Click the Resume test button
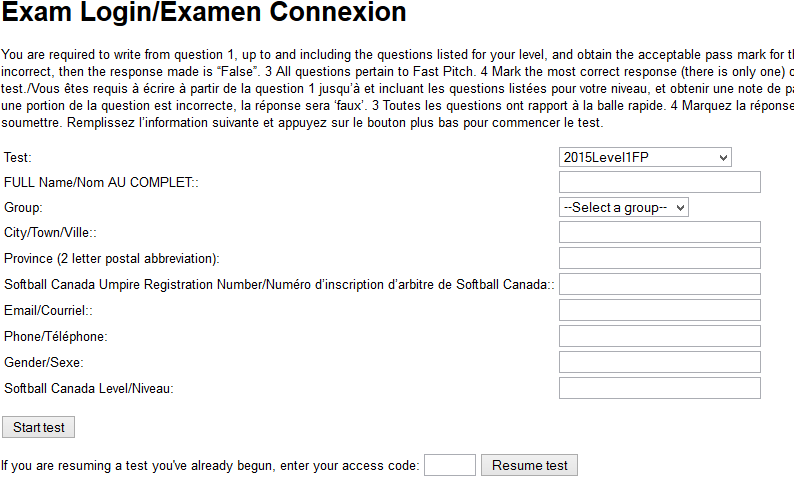 (x=529, y=465)
